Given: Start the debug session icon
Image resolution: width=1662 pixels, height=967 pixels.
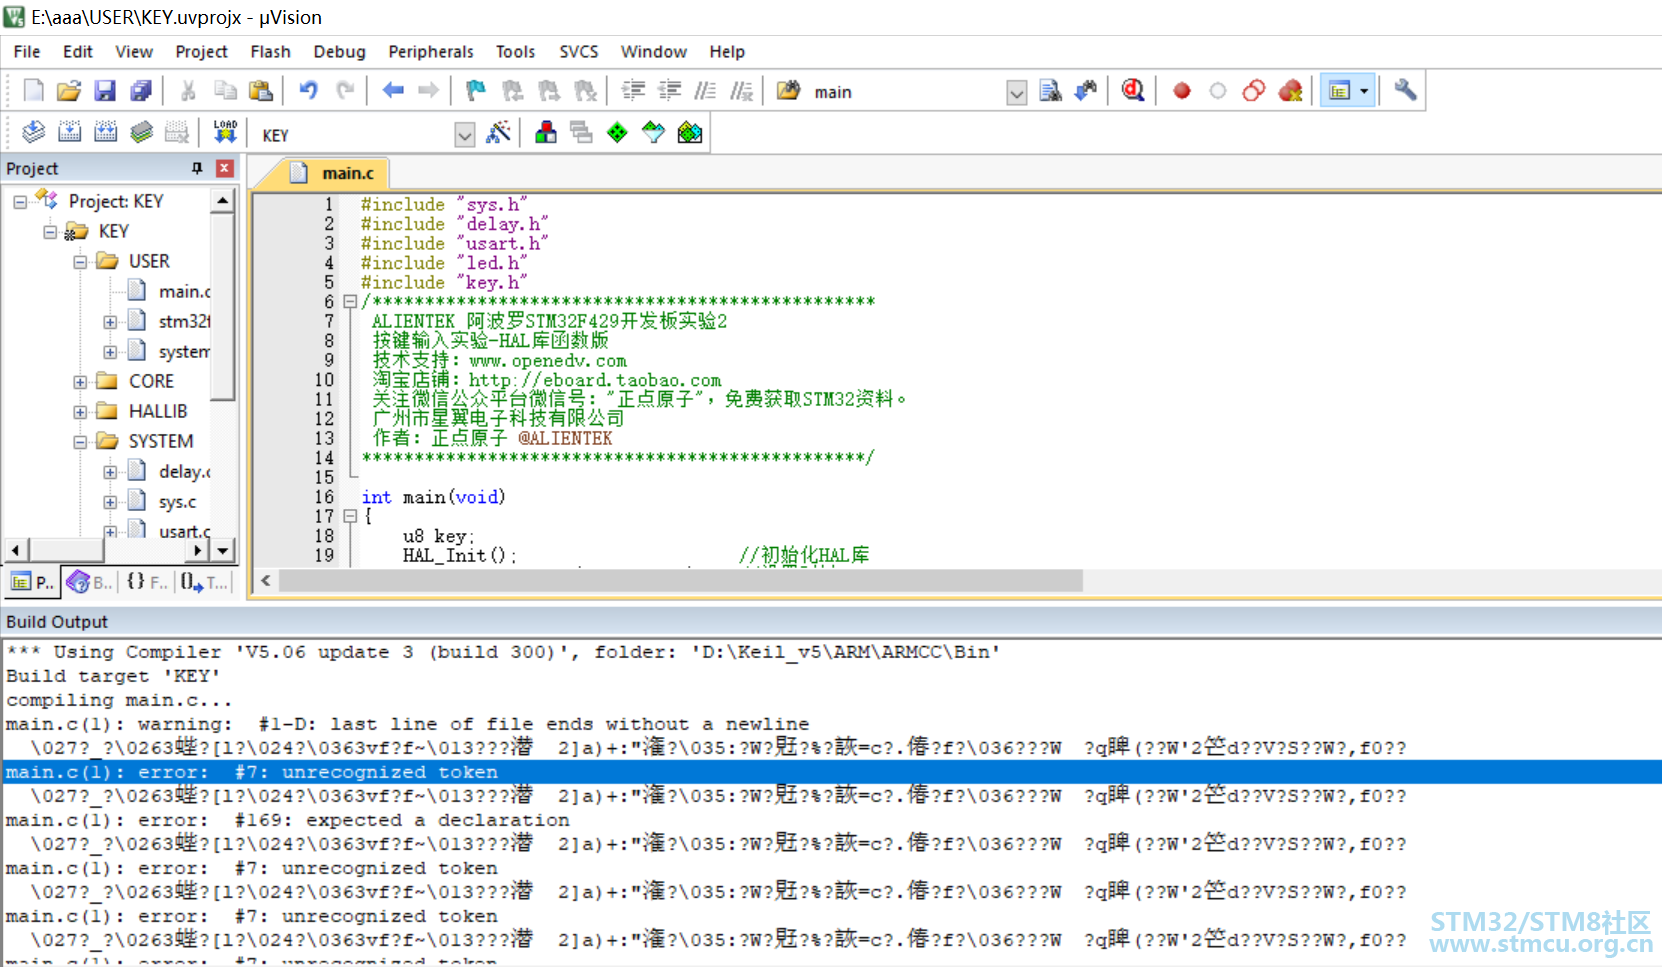Looking at the screenshot, I should (x=1133, y=91).
